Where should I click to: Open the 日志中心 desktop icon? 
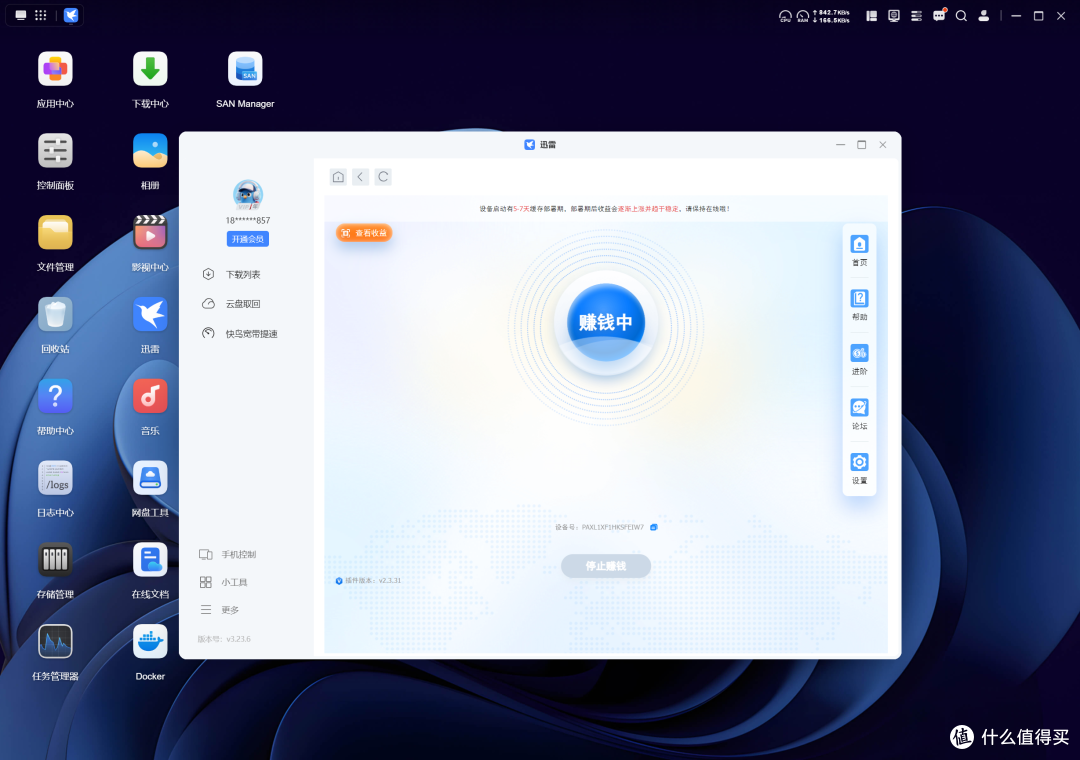(55, 478)
